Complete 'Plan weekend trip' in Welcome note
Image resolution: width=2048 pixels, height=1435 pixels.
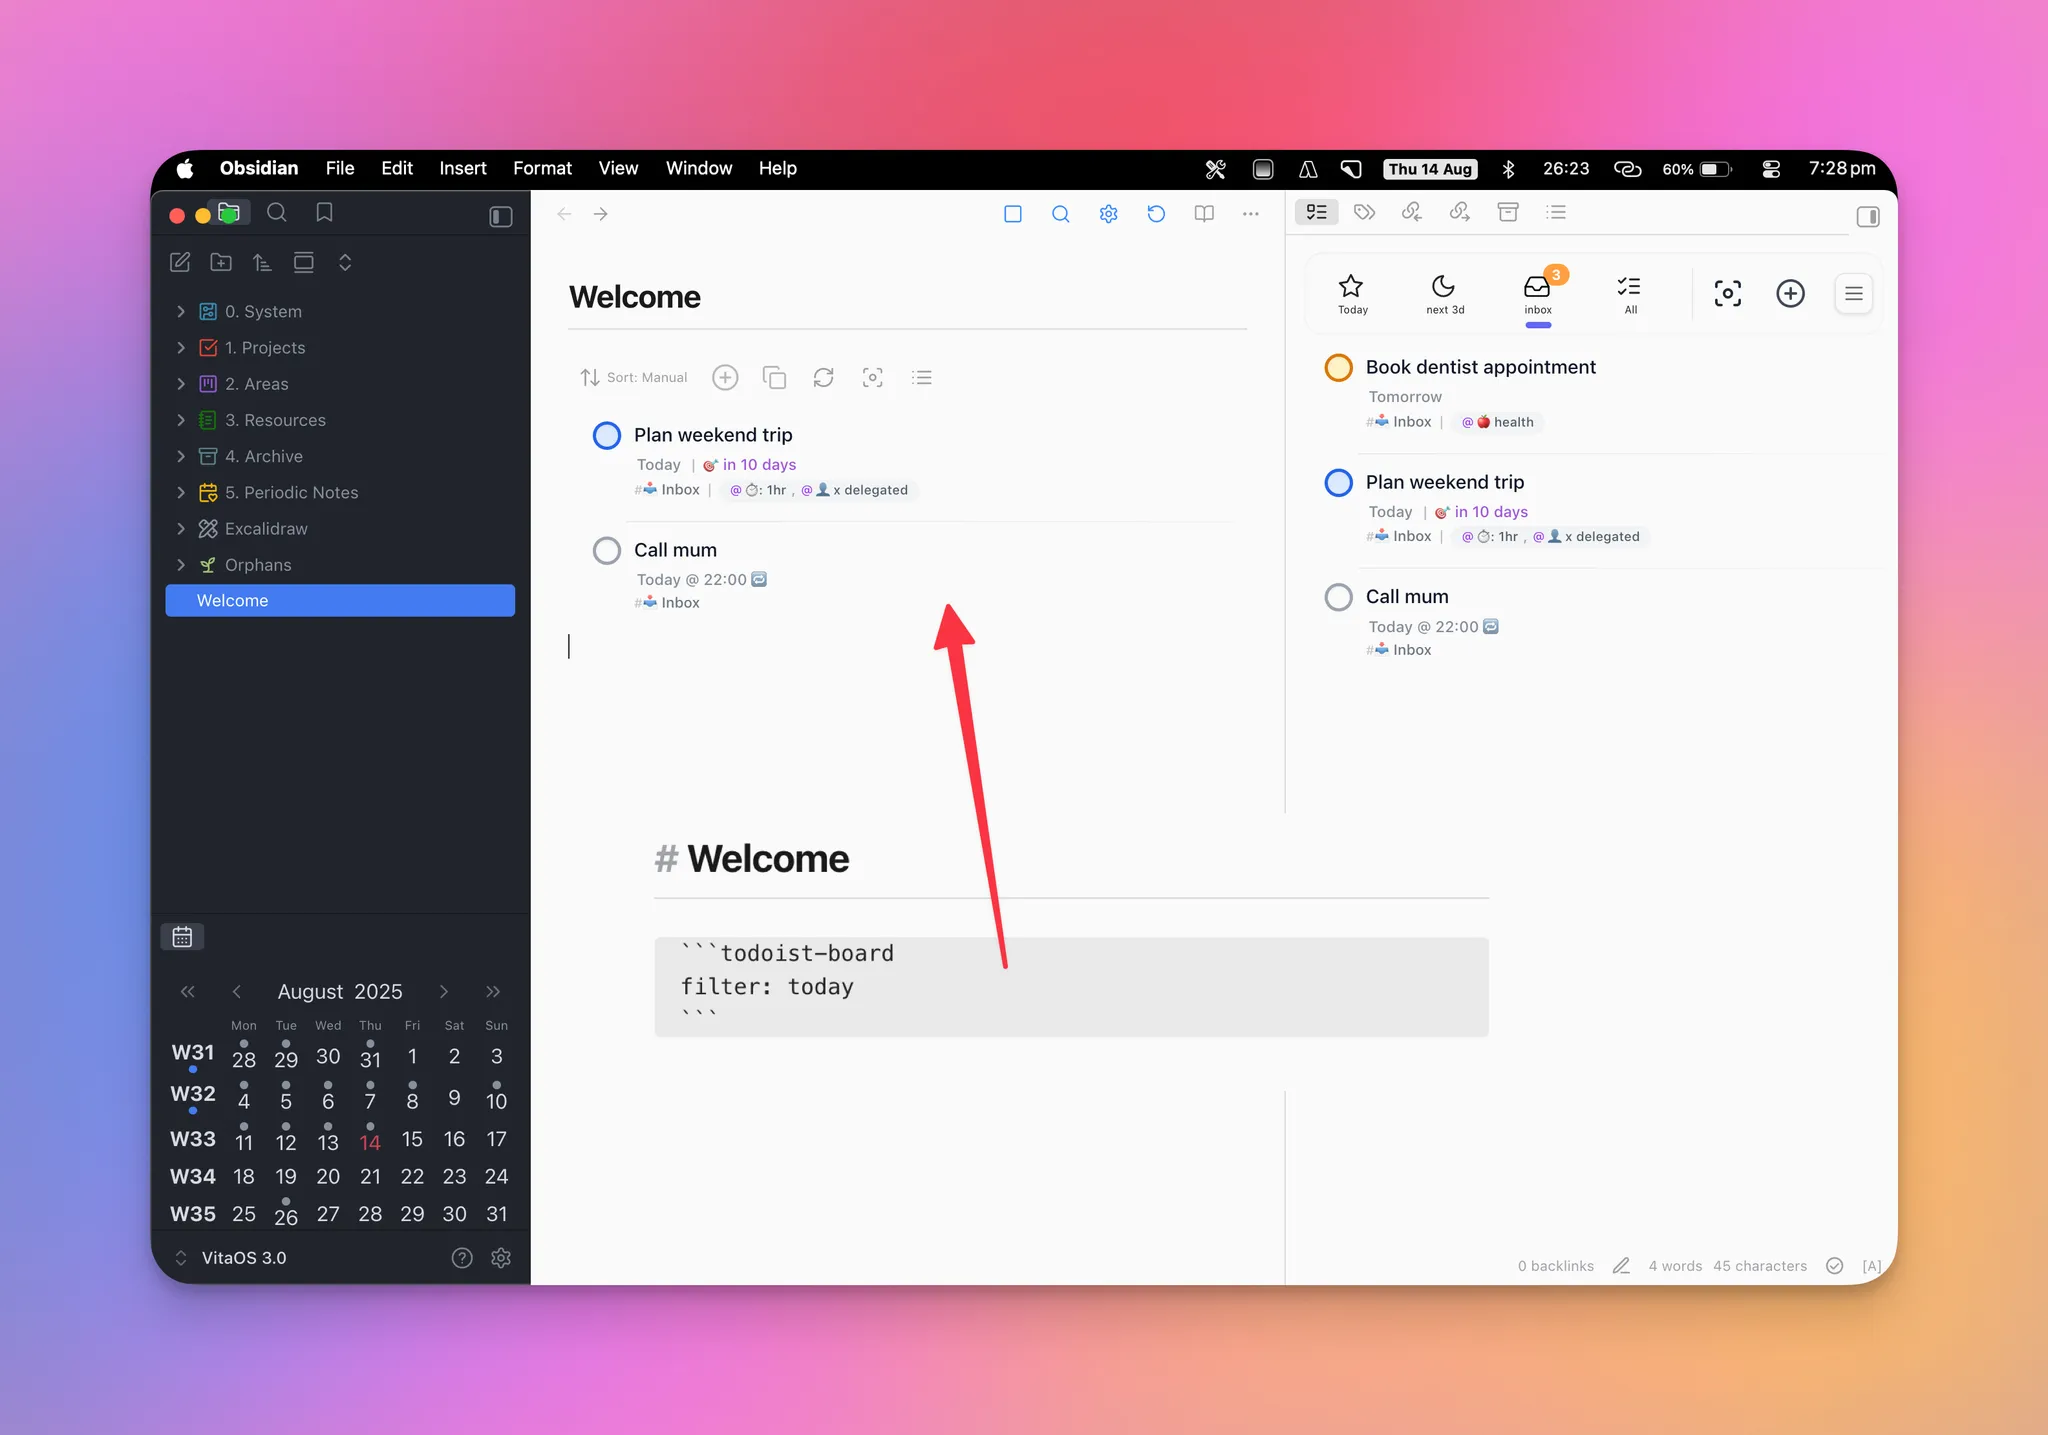(x=607, y=436)
